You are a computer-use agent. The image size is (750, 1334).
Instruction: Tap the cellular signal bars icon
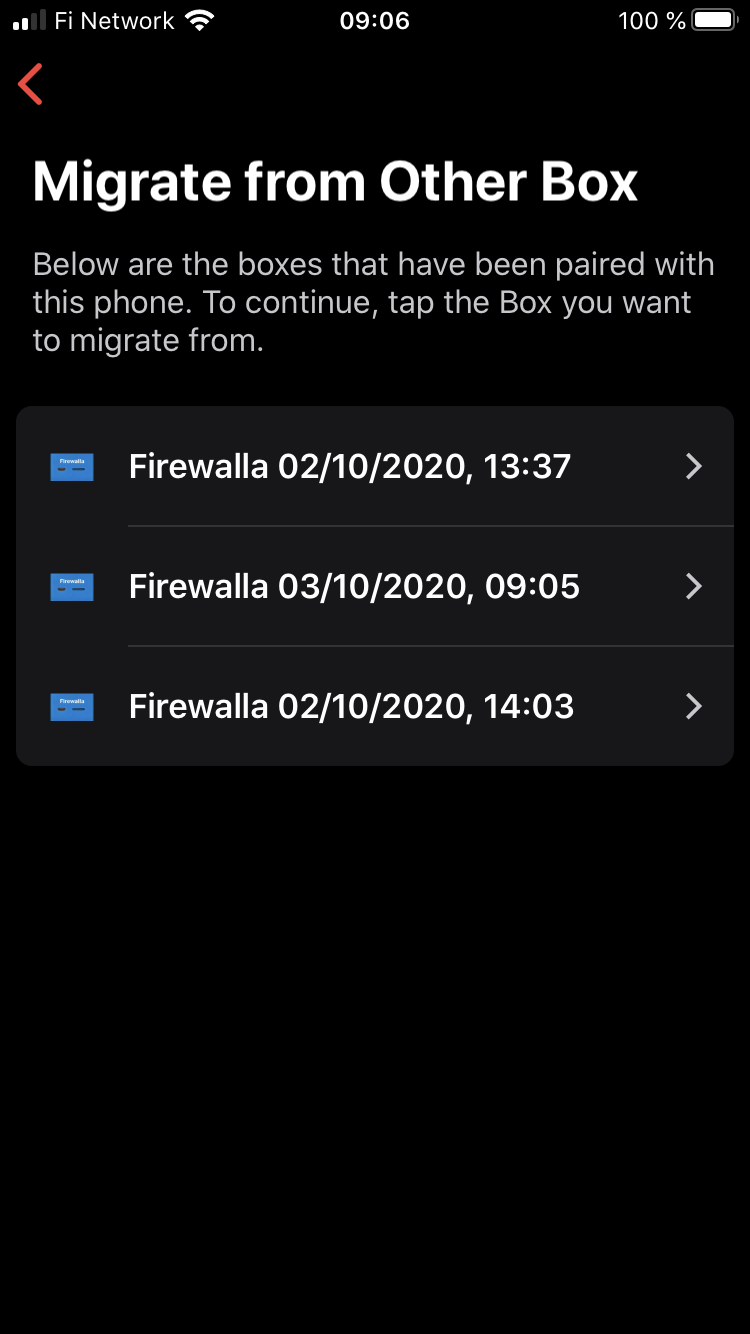29,21
